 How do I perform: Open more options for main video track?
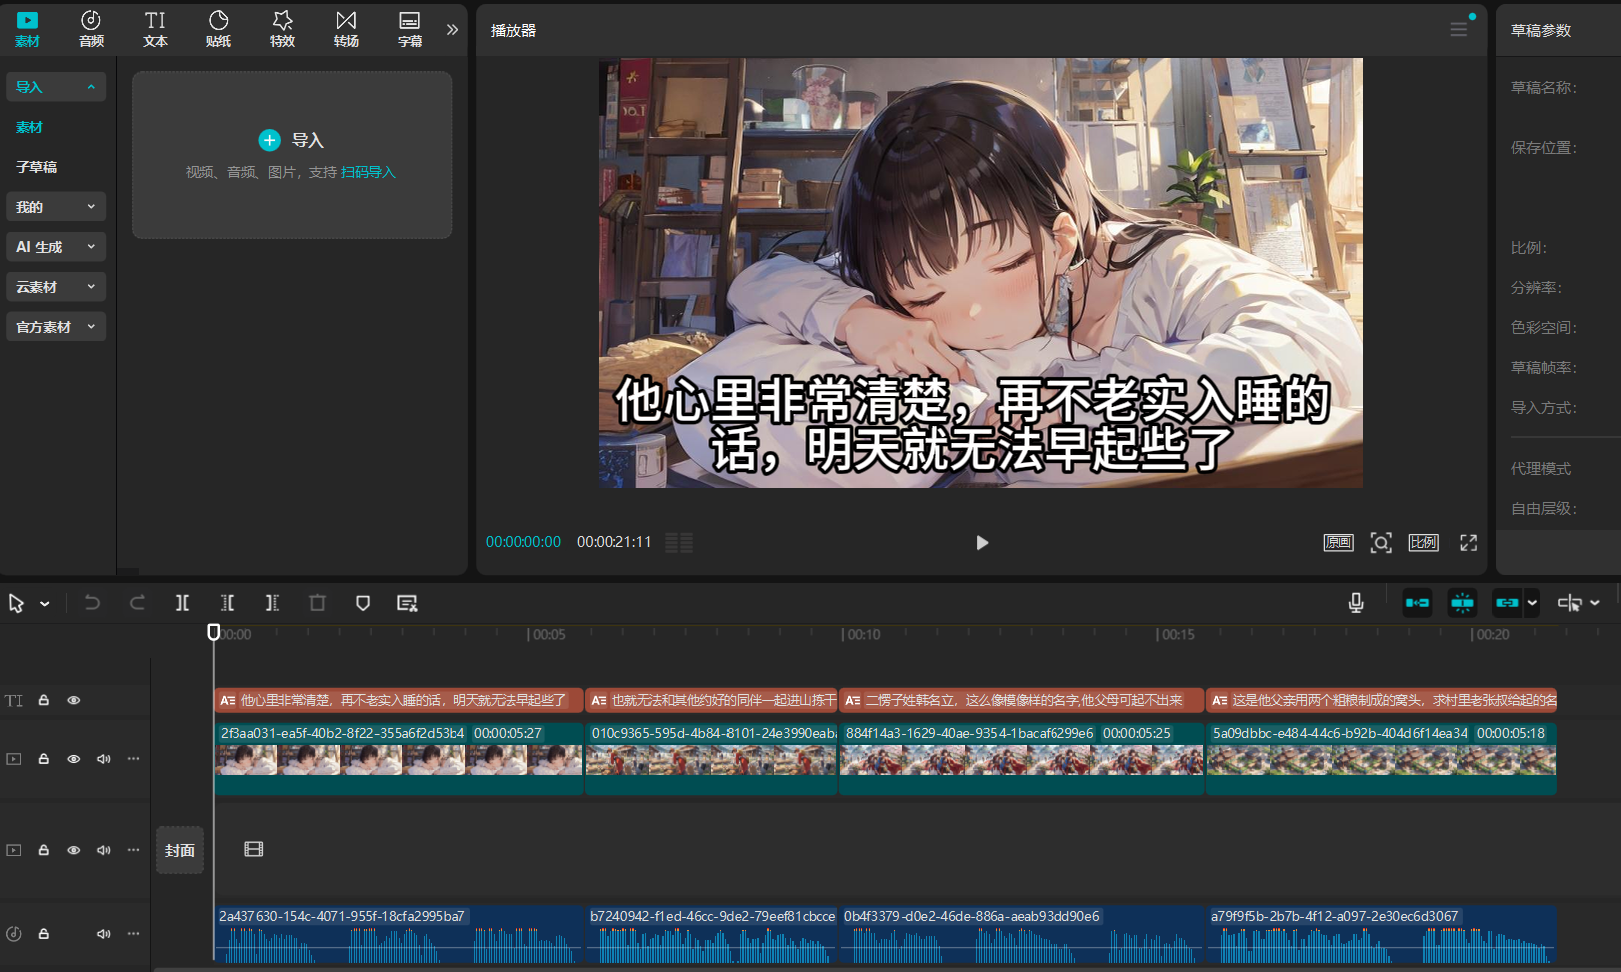[133, 759]
